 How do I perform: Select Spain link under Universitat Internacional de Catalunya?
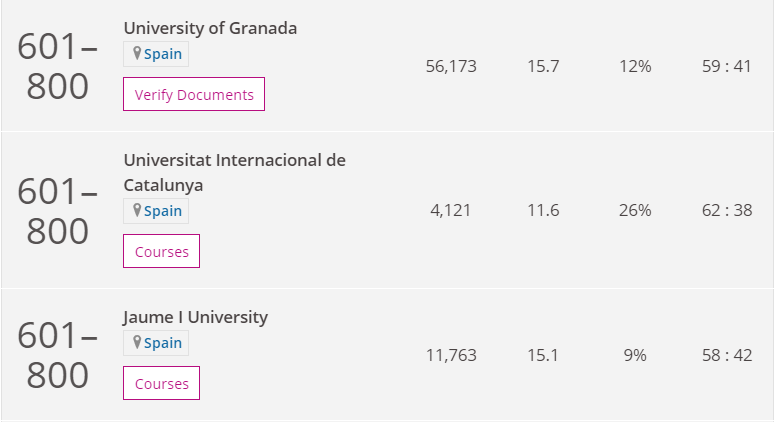coord(163,211)
